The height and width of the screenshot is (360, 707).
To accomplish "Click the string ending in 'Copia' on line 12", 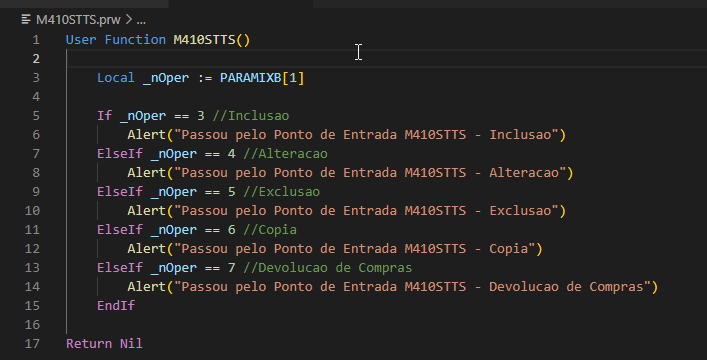I will pos(354,248).
